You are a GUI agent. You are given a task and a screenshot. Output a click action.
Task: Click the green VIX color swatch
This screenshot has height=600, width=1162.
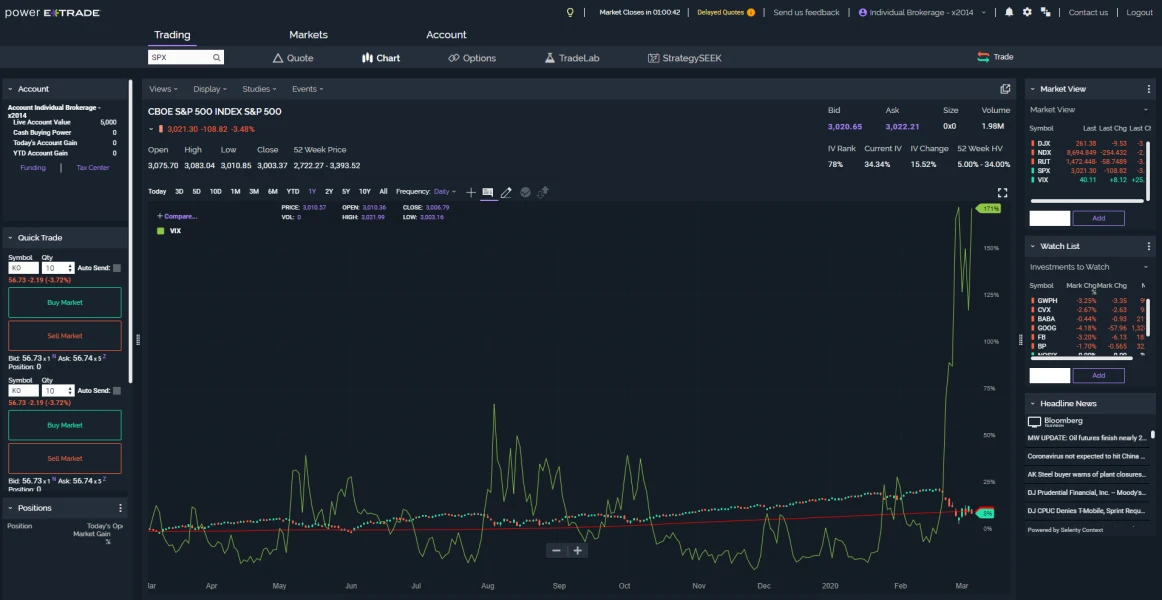[x=160, y=231]
